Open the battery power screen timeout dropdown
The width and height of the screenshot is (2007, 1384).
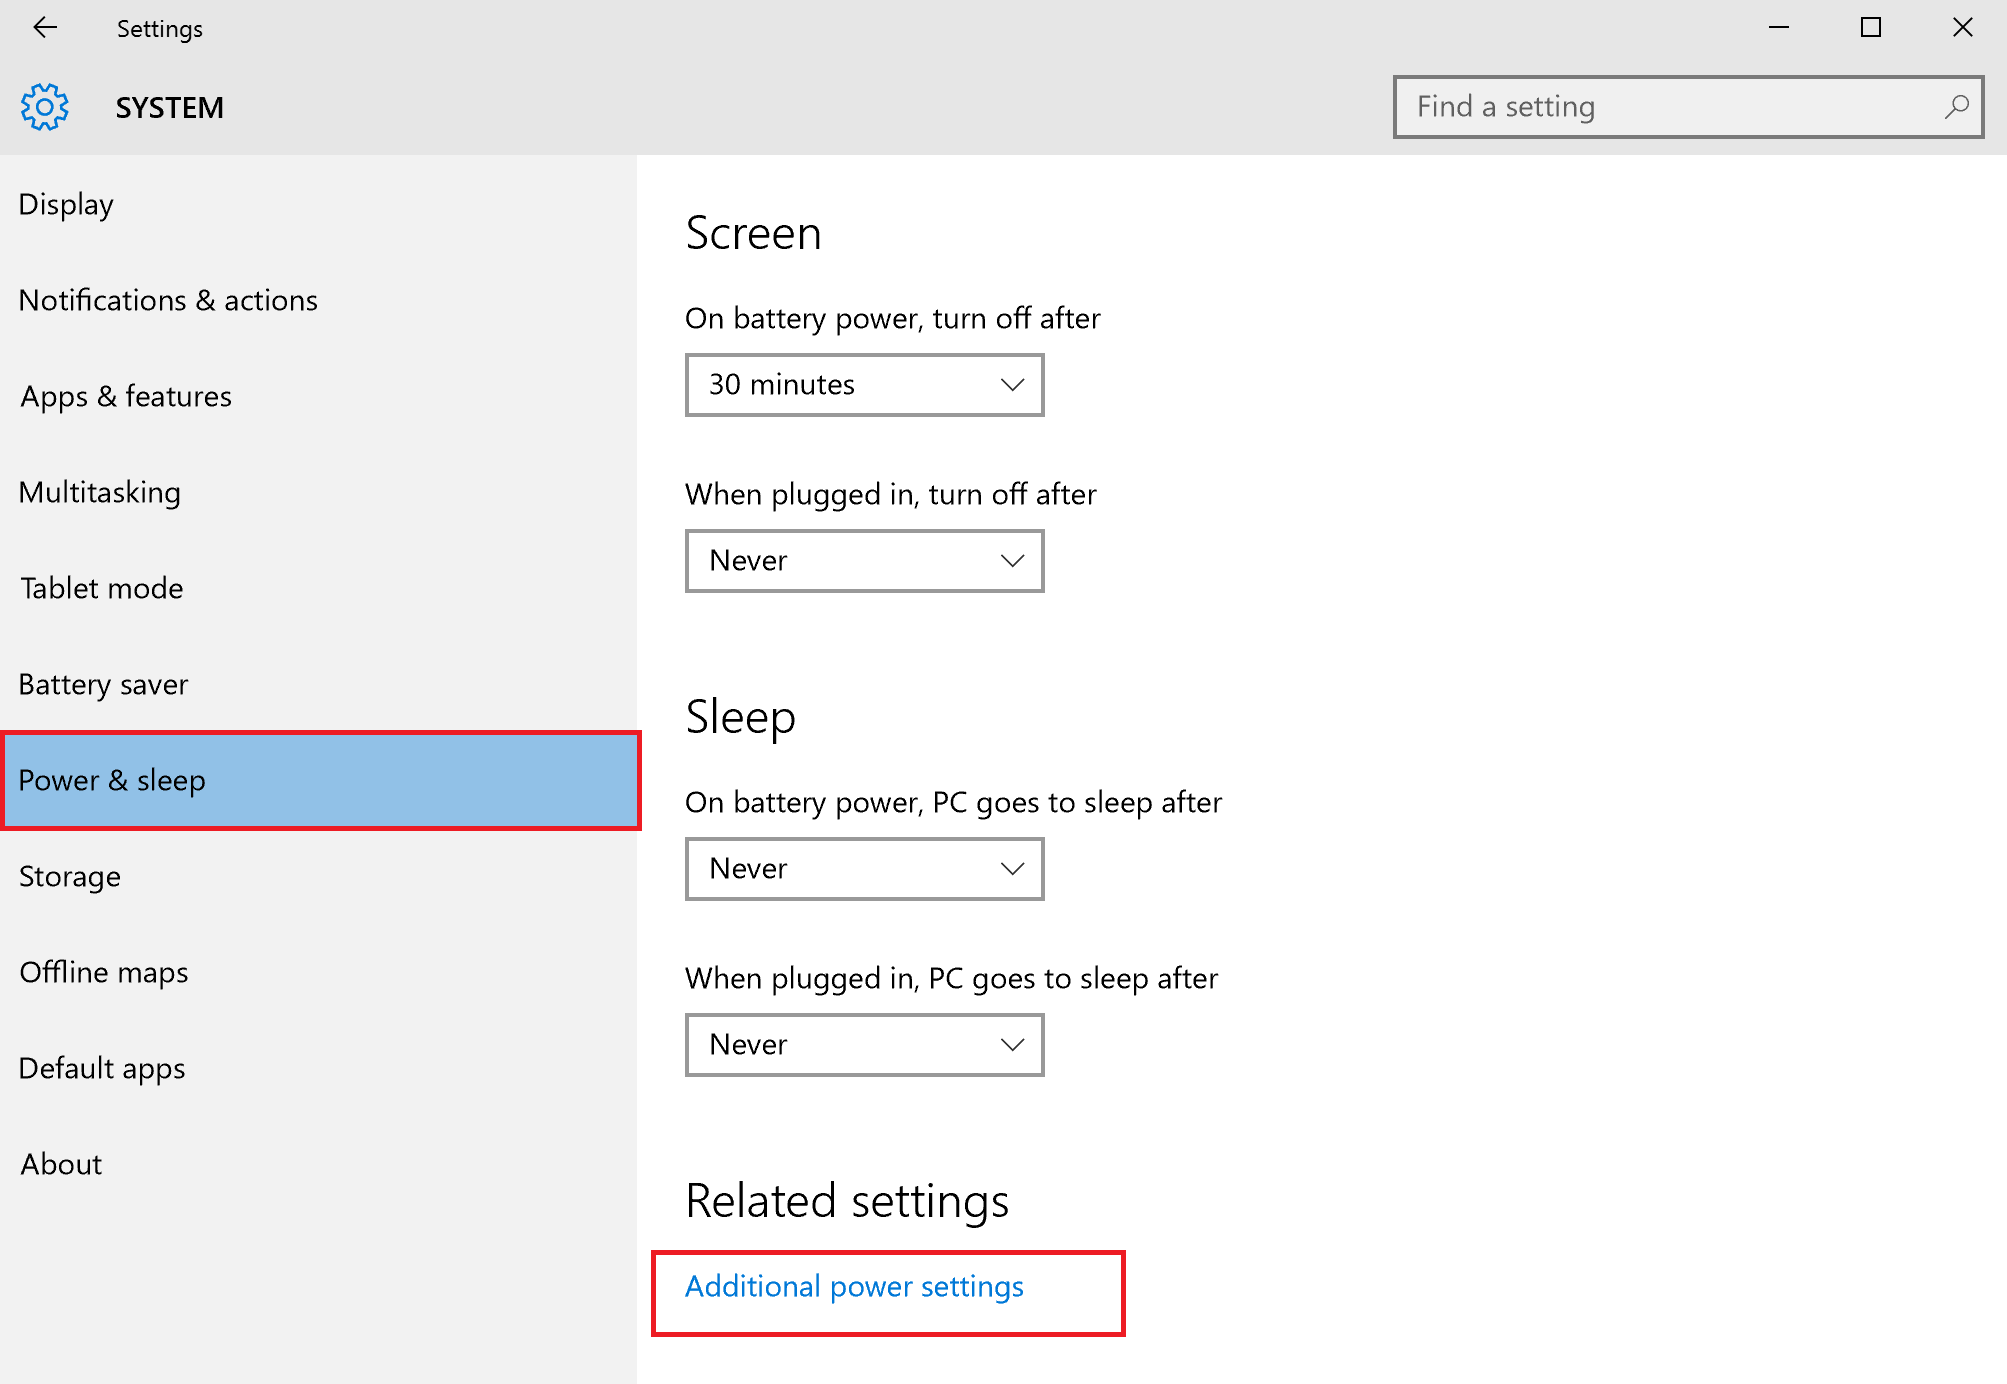863,384
